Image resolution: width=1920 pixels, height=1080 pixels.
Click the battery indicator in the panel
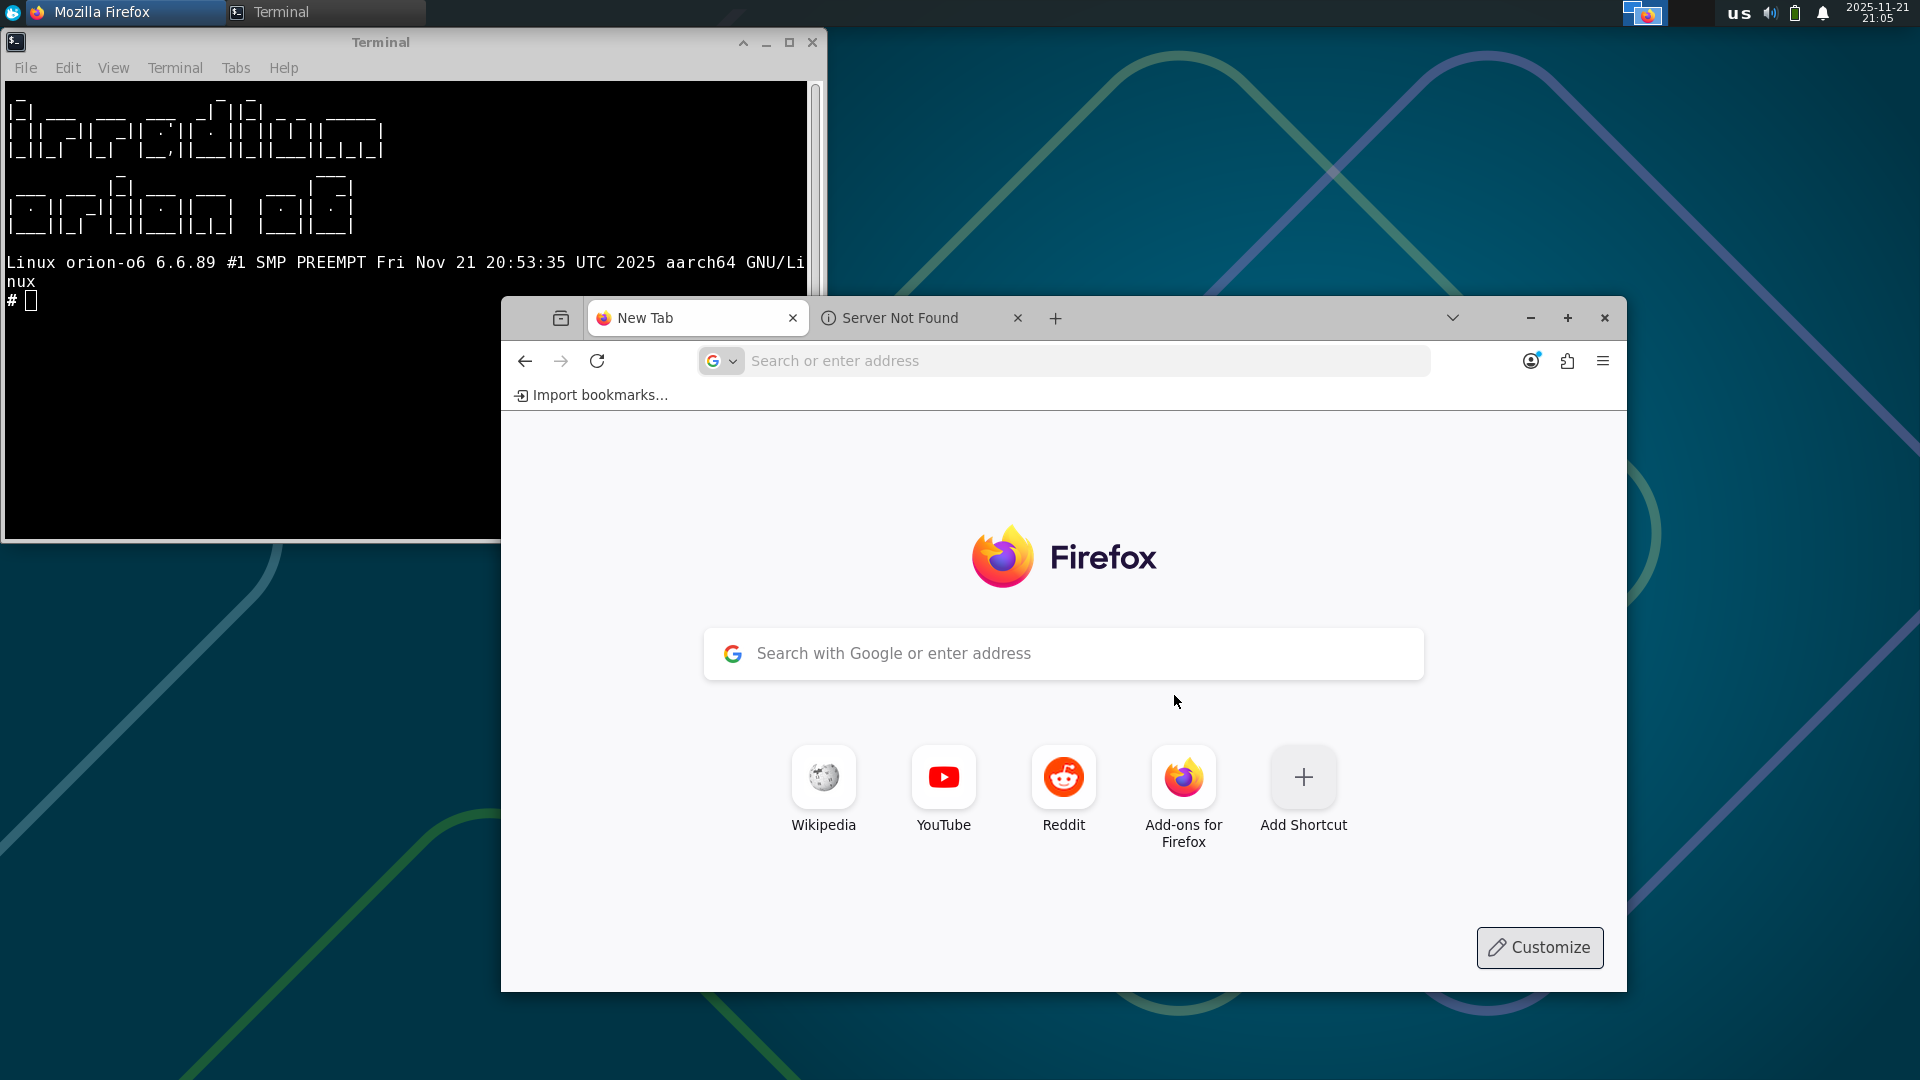pyautogui.click(x=1795, y=13)
